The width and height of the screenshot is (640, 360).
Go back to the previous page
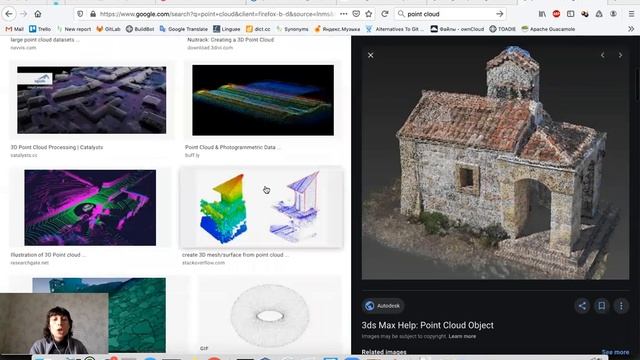pyautogui.click(x=9, y=14)
